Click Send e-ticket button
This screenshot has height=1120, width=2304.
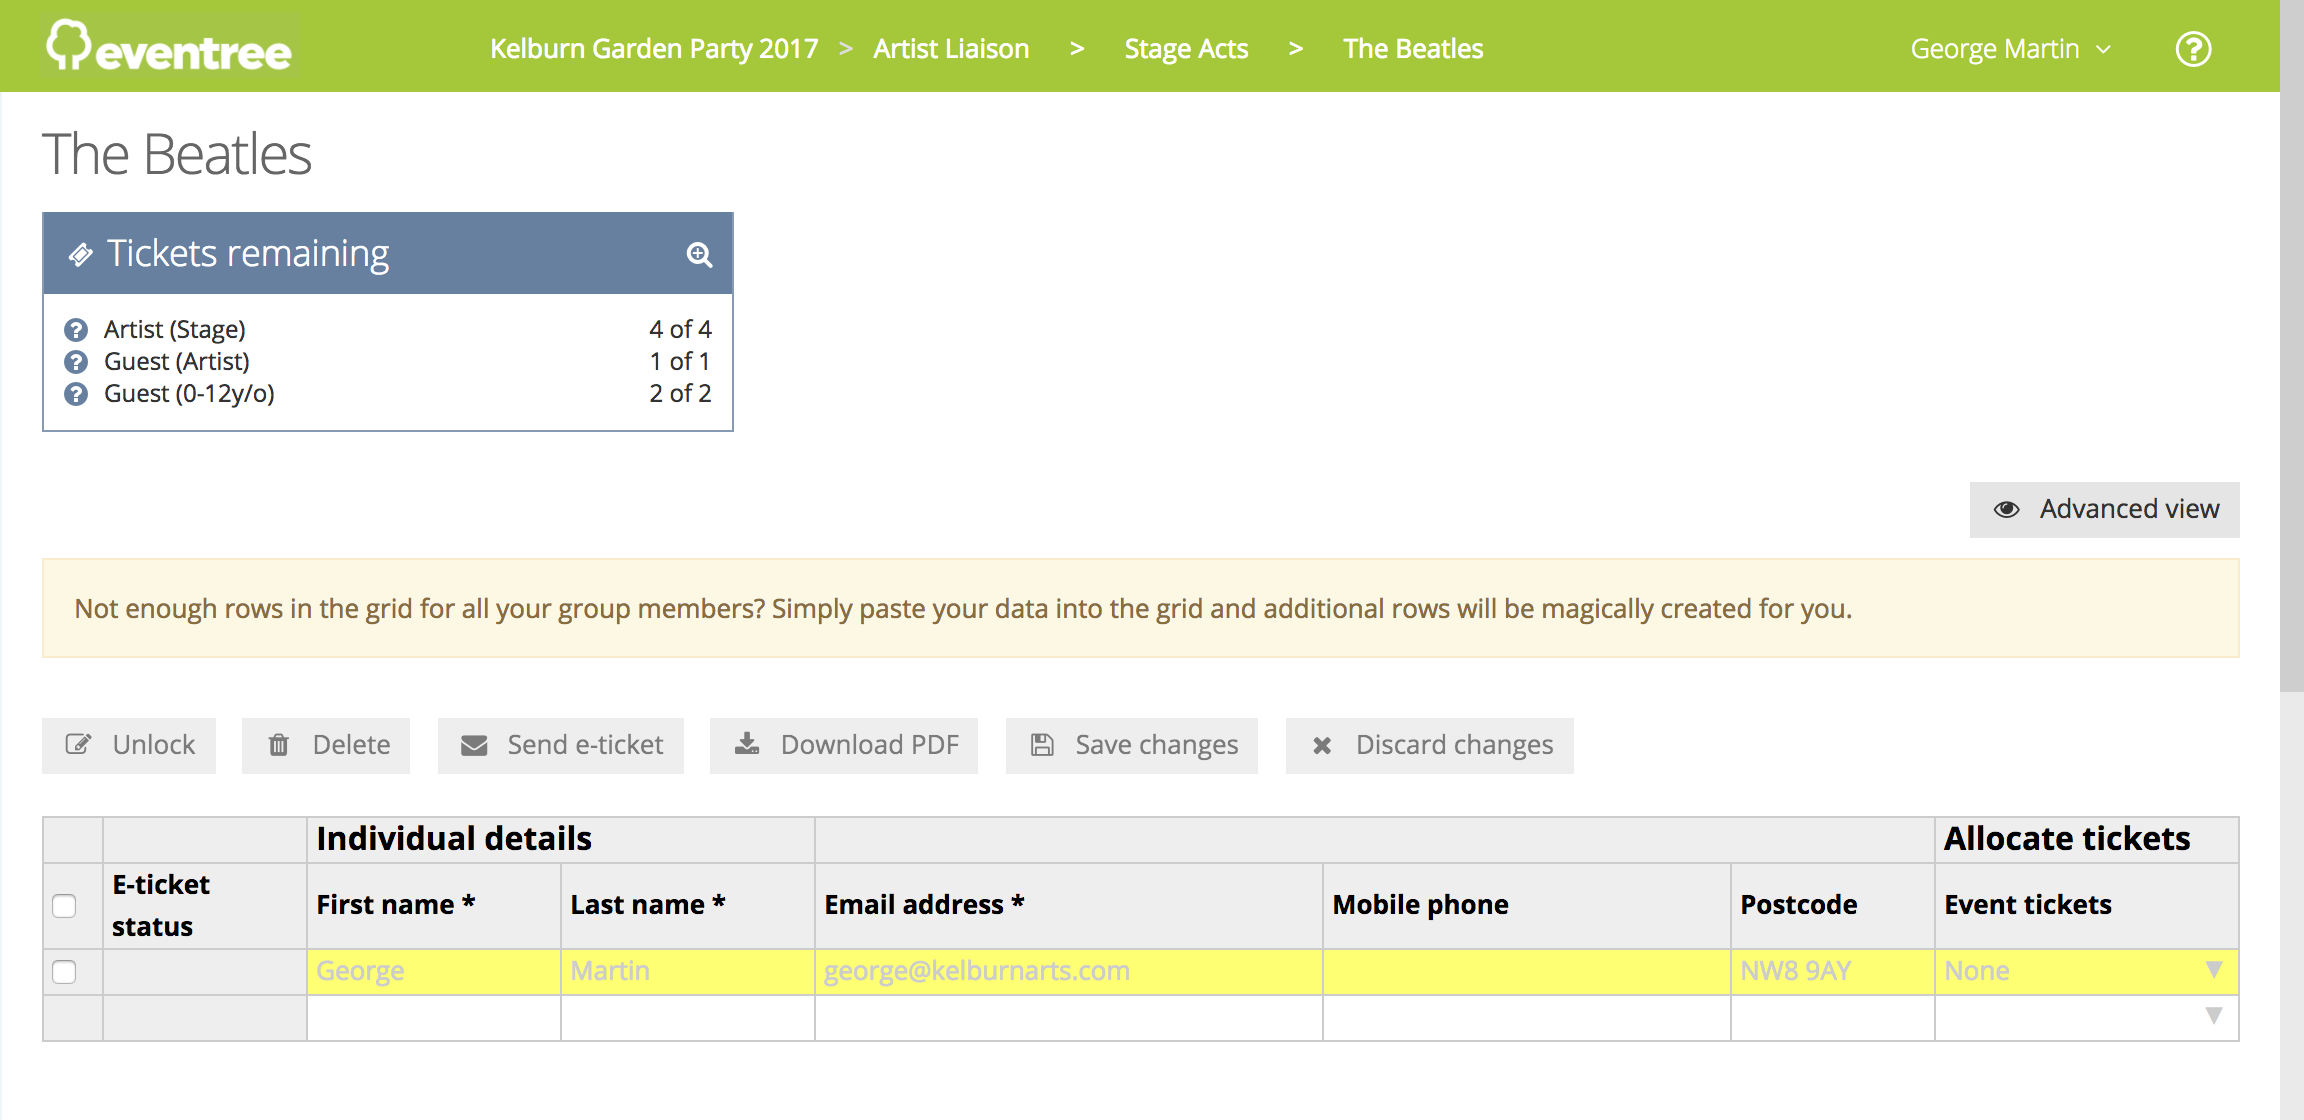click(x=561, y=745)
